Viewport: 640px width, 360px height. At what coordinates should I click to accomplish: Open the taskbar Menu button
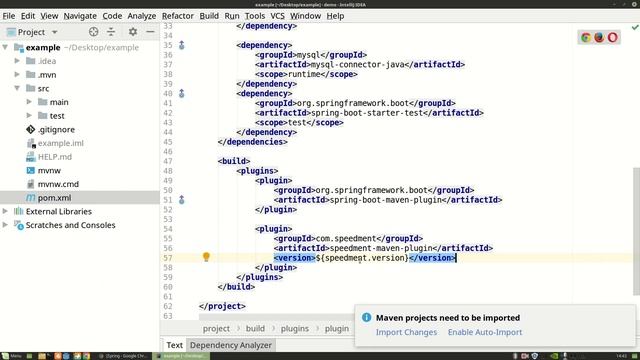pyautogui.click(x=11, y=356)
